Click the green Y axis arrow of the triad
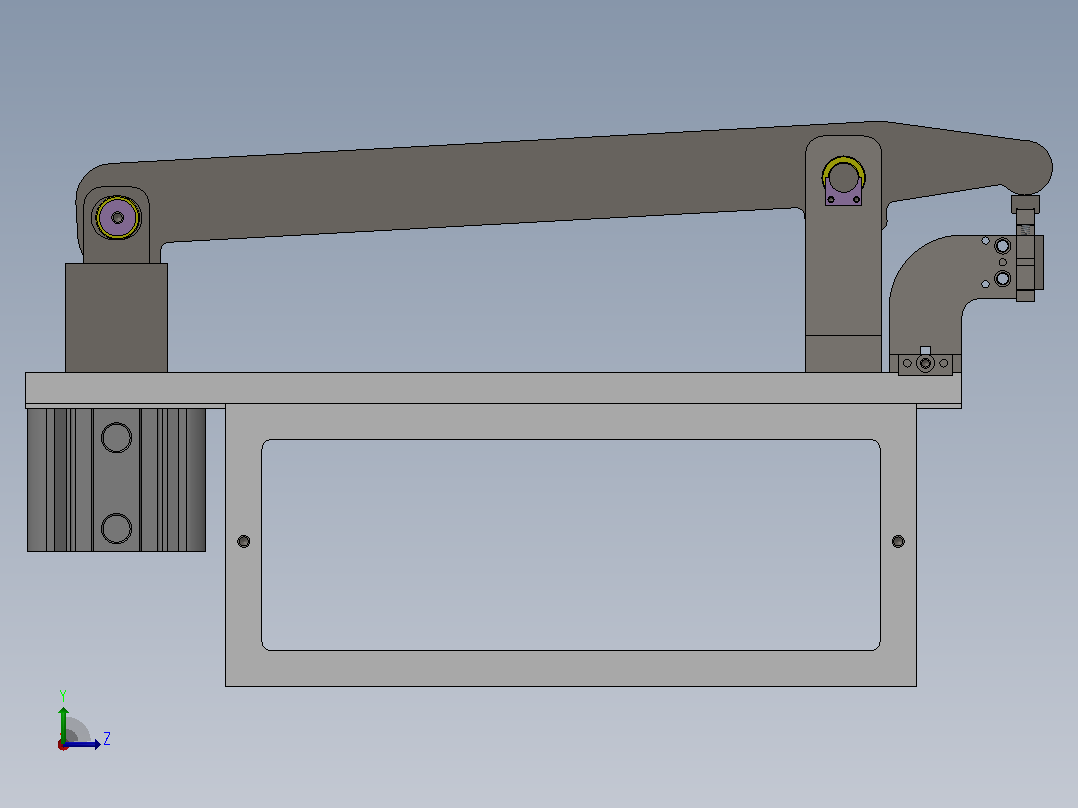 (x=63, y=723)
